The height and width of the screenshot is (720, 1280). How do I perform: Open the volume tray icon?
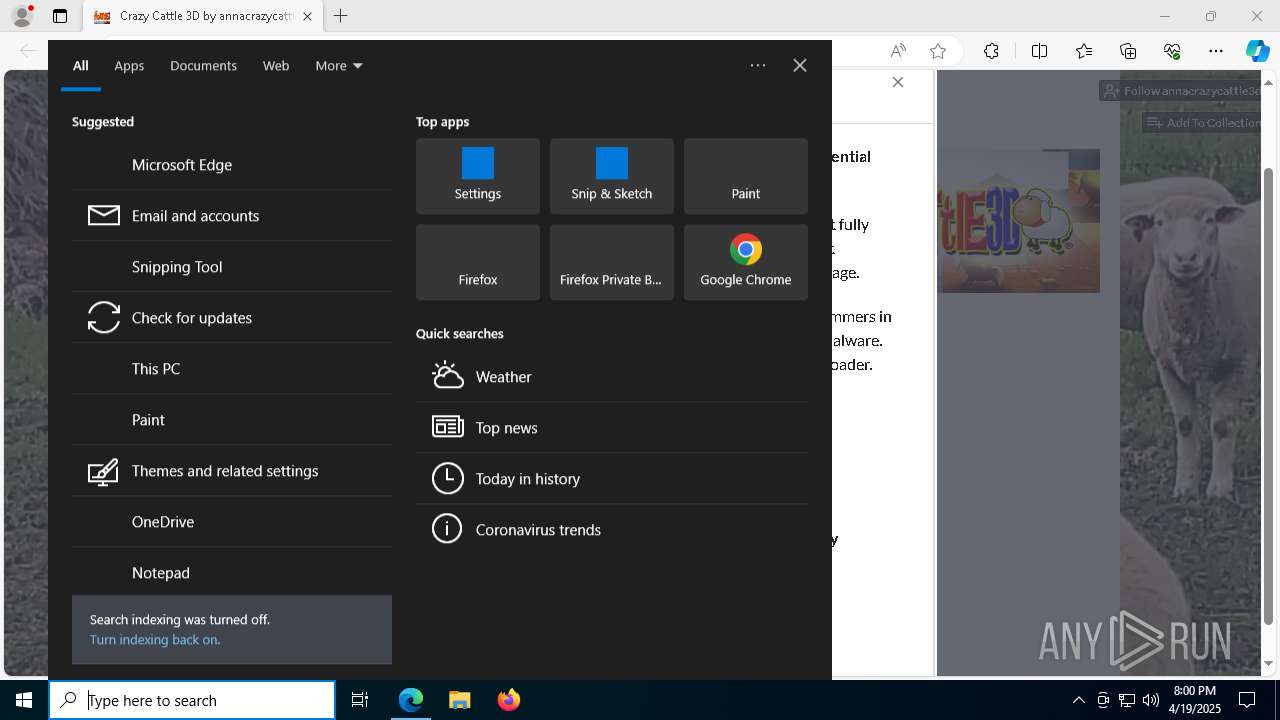click(x=1150, y=700)
